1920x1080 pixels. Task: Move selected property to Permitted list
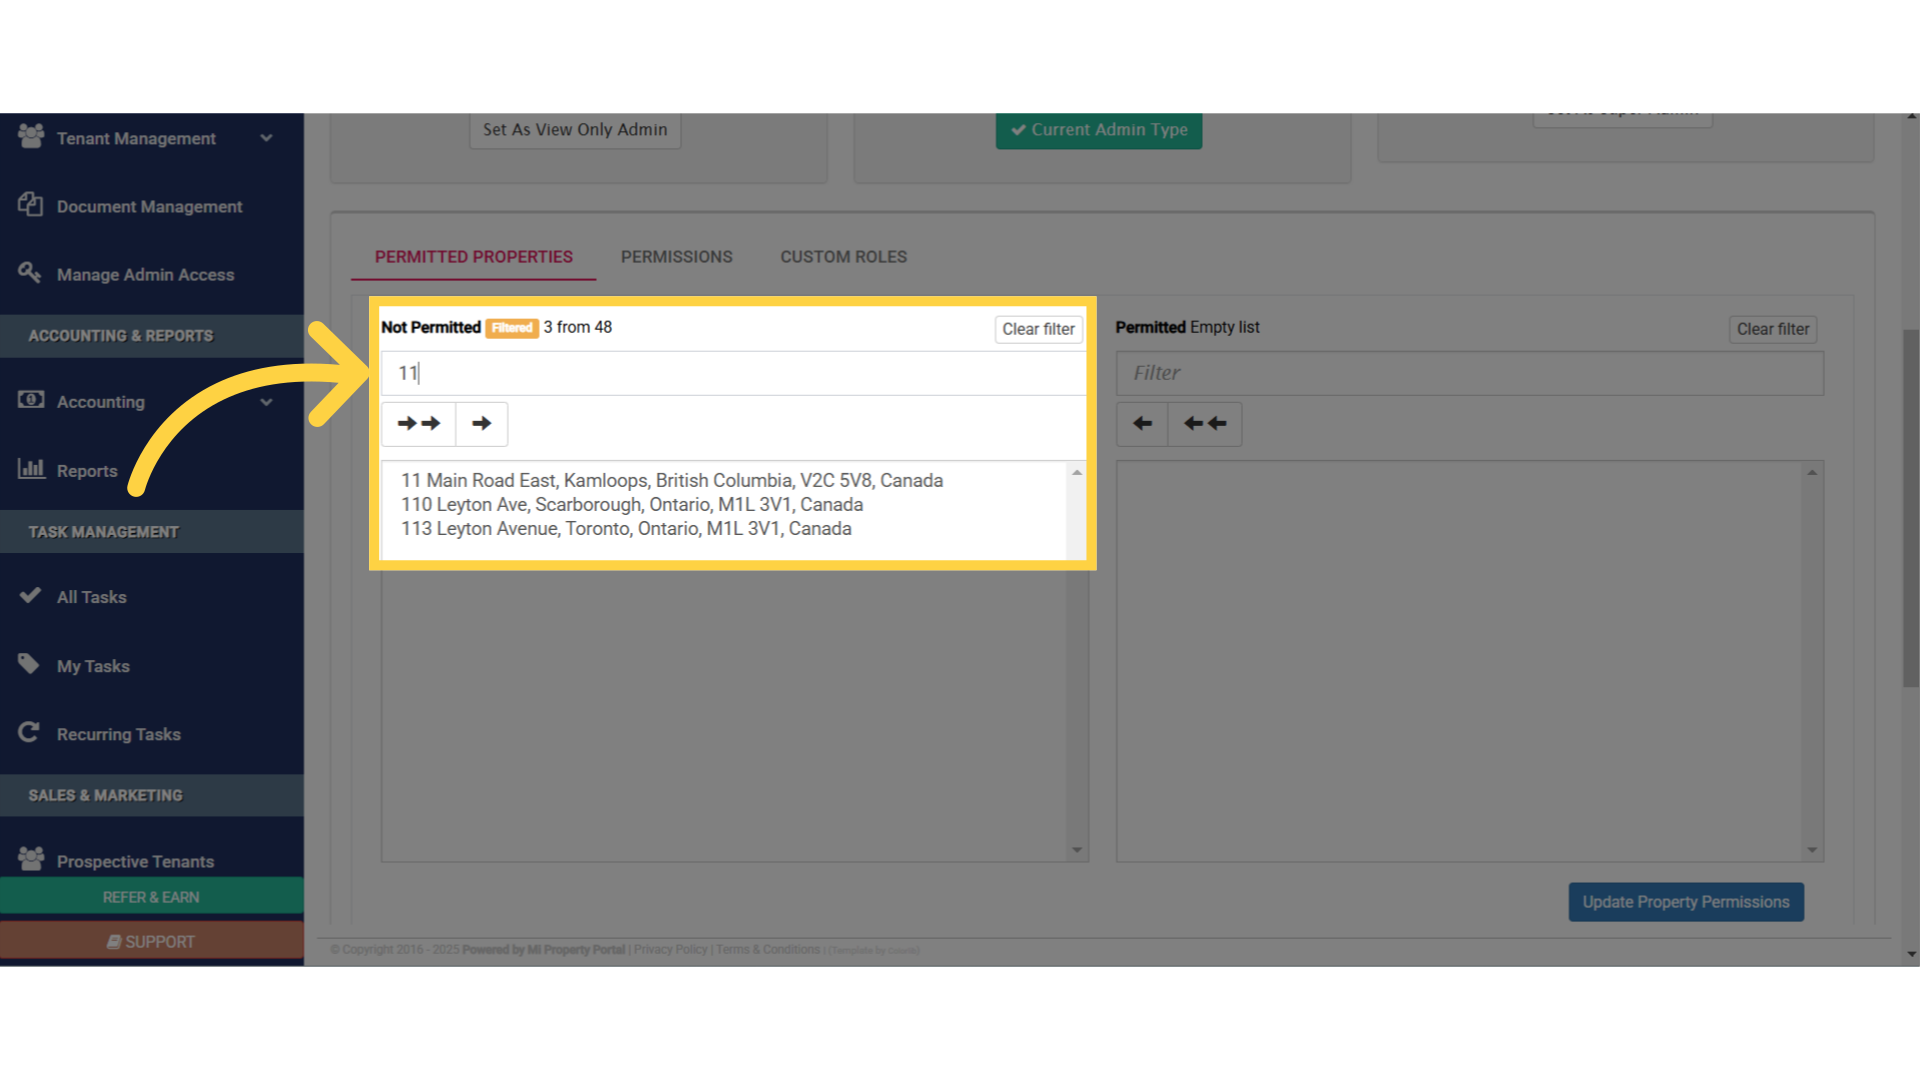tap(482, 424)
